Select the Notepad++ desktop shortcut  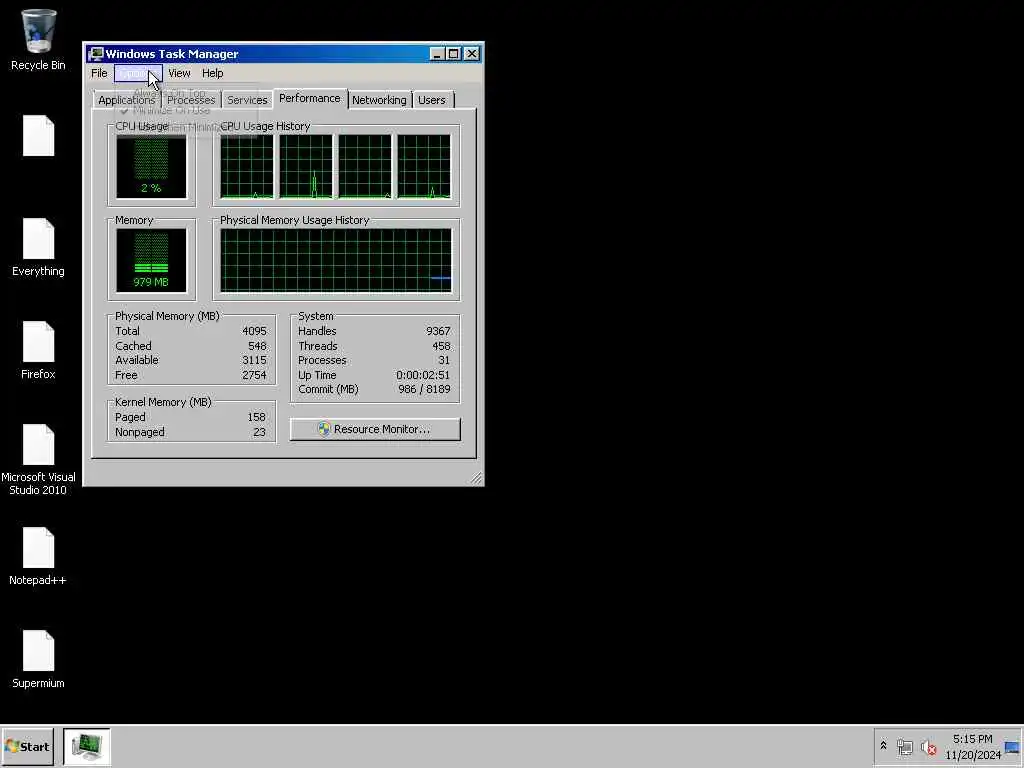coord(38,556)
